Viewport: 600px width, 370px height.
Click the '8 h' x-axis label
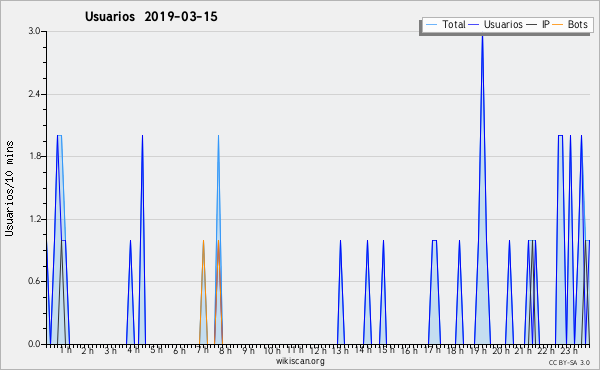(x=225, y=350)
